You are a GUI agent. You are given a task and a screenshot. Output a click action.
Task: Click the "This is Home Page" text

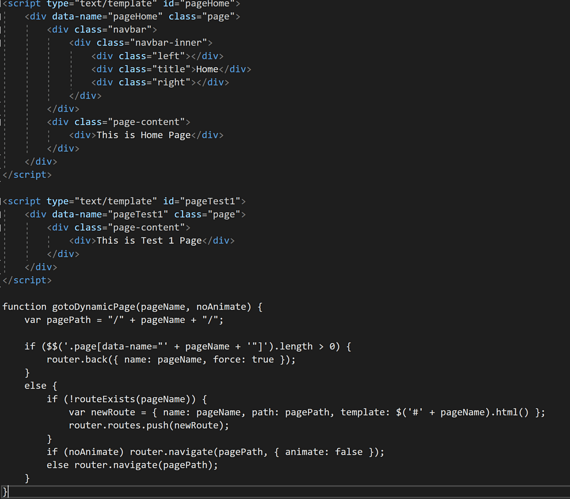144,135
